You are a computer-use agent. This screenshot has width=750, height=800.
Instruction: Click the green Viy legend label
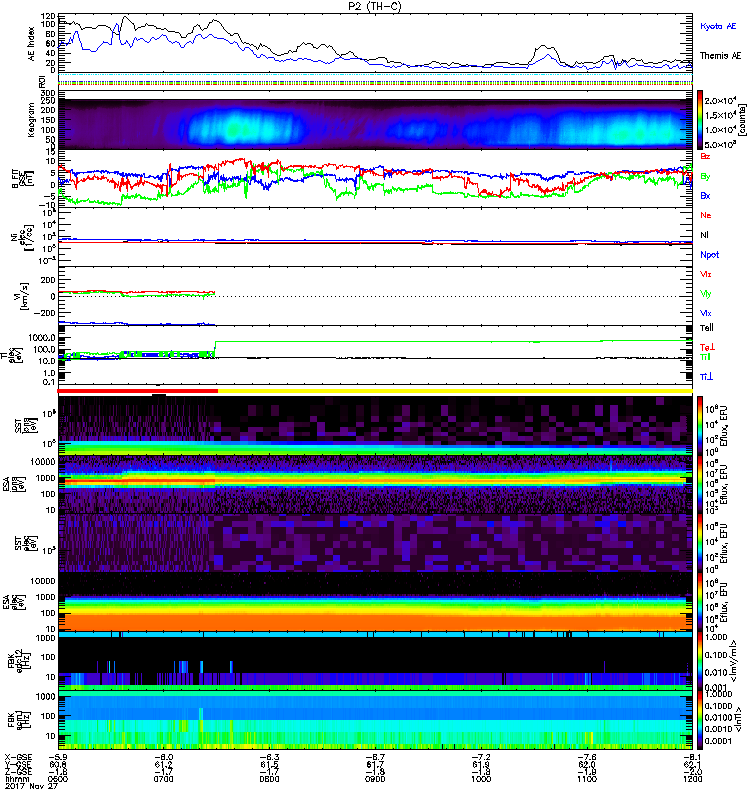point(705,294)
